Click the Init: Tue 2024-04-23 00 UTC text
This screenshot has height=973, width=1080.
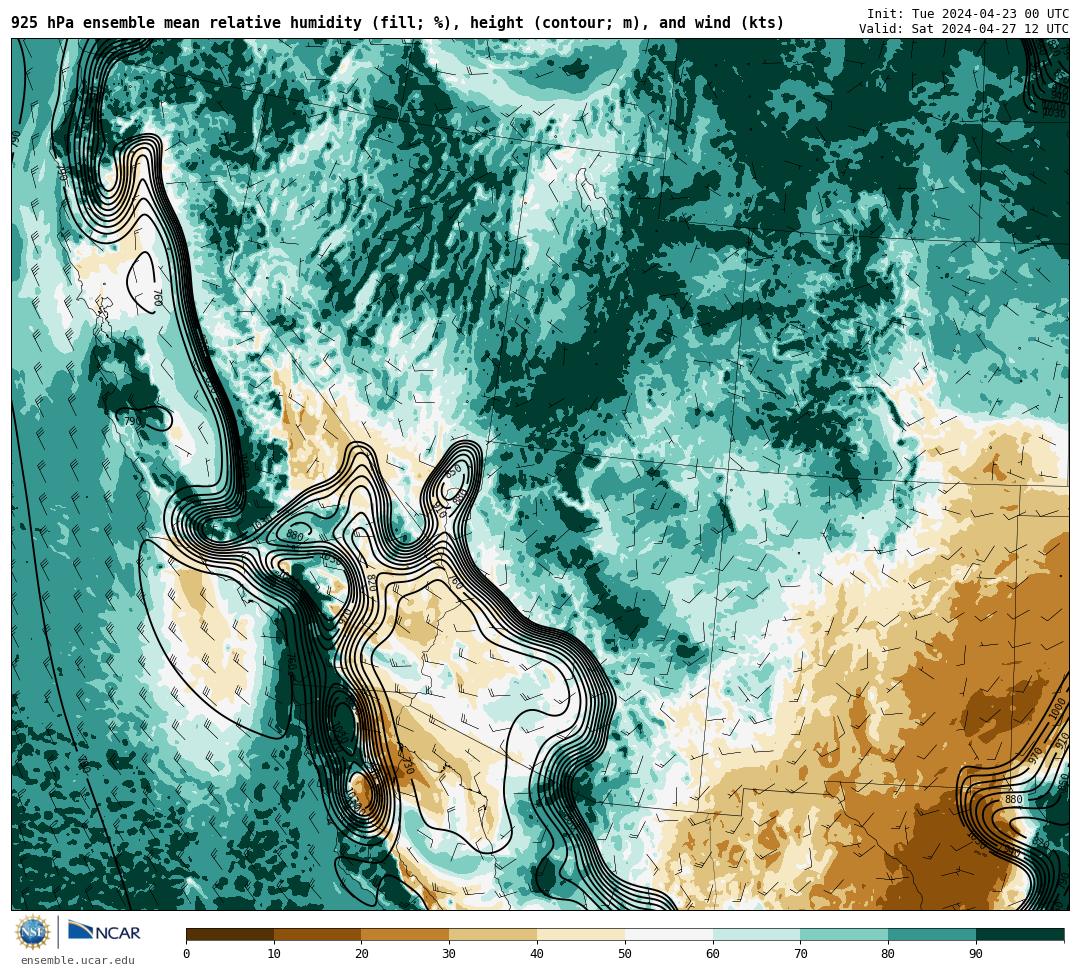pyautogui.click(x=968, y=14)
